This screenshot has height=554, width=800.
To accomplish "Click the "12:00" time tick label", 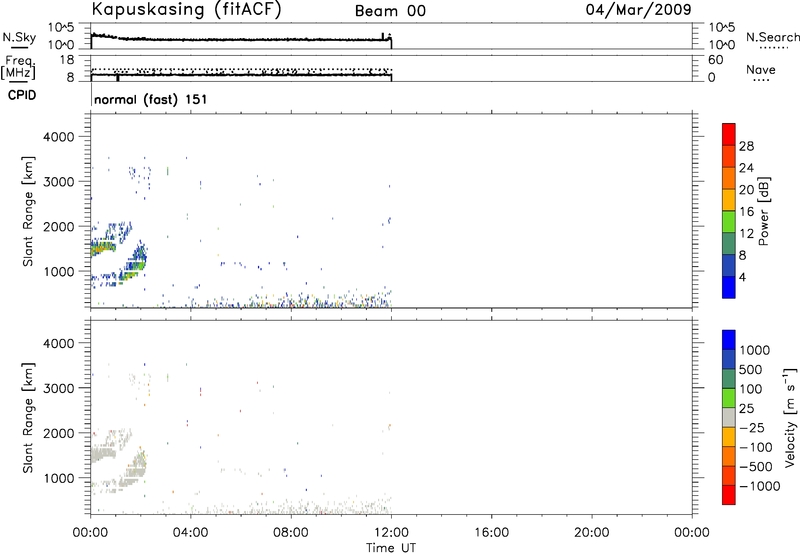I will coord(391,533).
